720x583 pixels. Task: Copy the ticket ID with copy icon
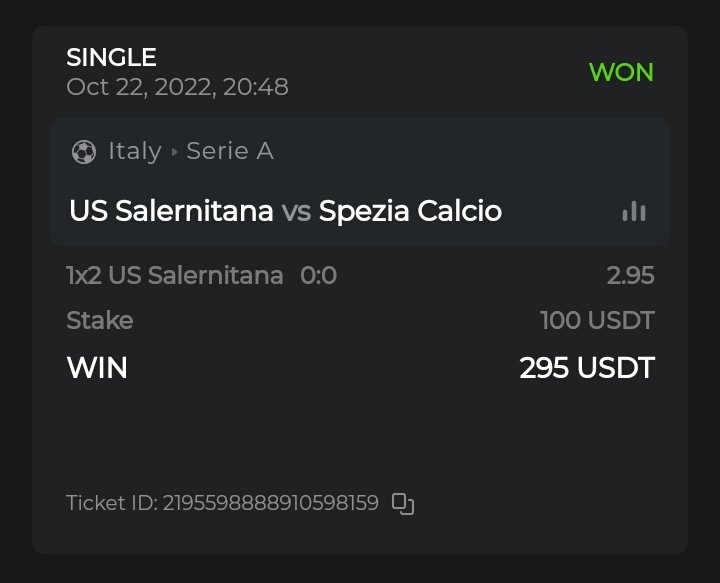[x=403, y=504]
